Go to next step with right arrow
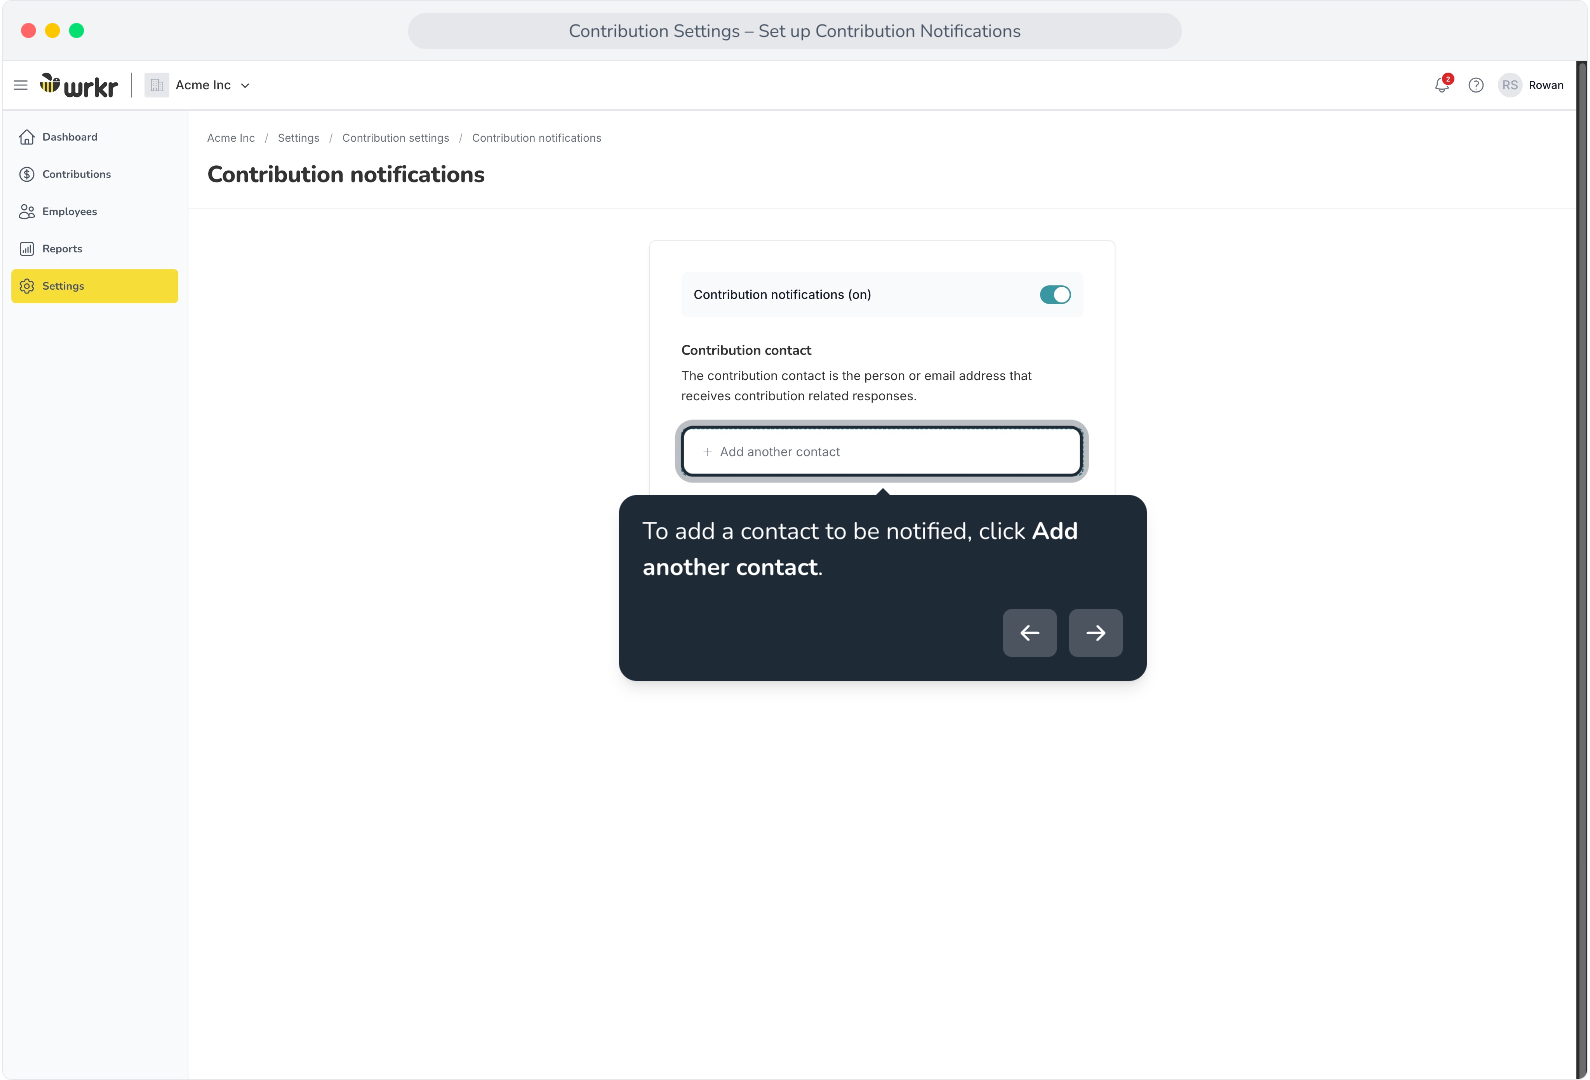Screen dimensions: 1590x1080 coord(1096,633)
